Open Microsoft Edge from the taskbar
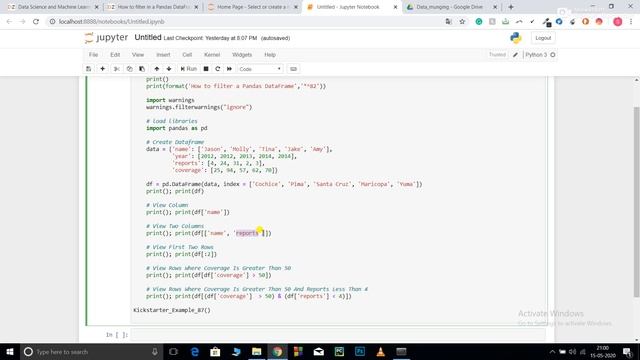The height and width of the screenshot is (360, 640). click(195, 351)
